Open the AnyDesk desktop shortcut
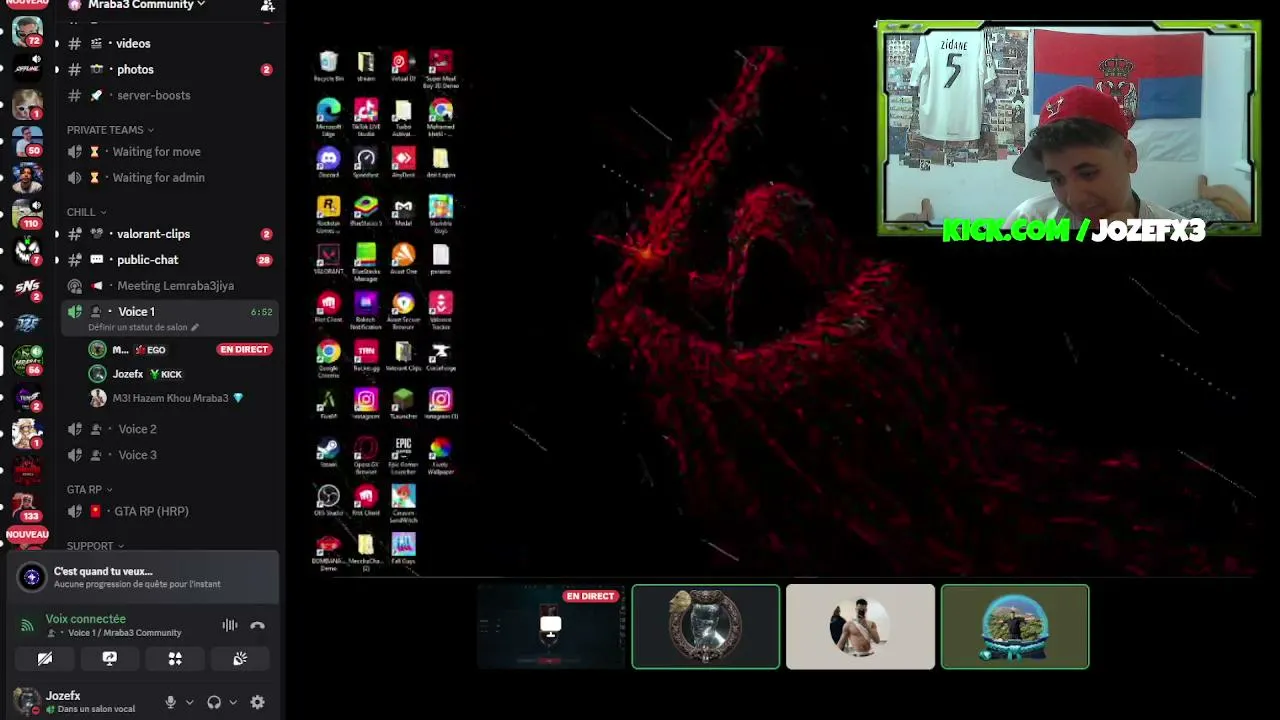This screenshot has width=1280, height=720. pos(403,163)
